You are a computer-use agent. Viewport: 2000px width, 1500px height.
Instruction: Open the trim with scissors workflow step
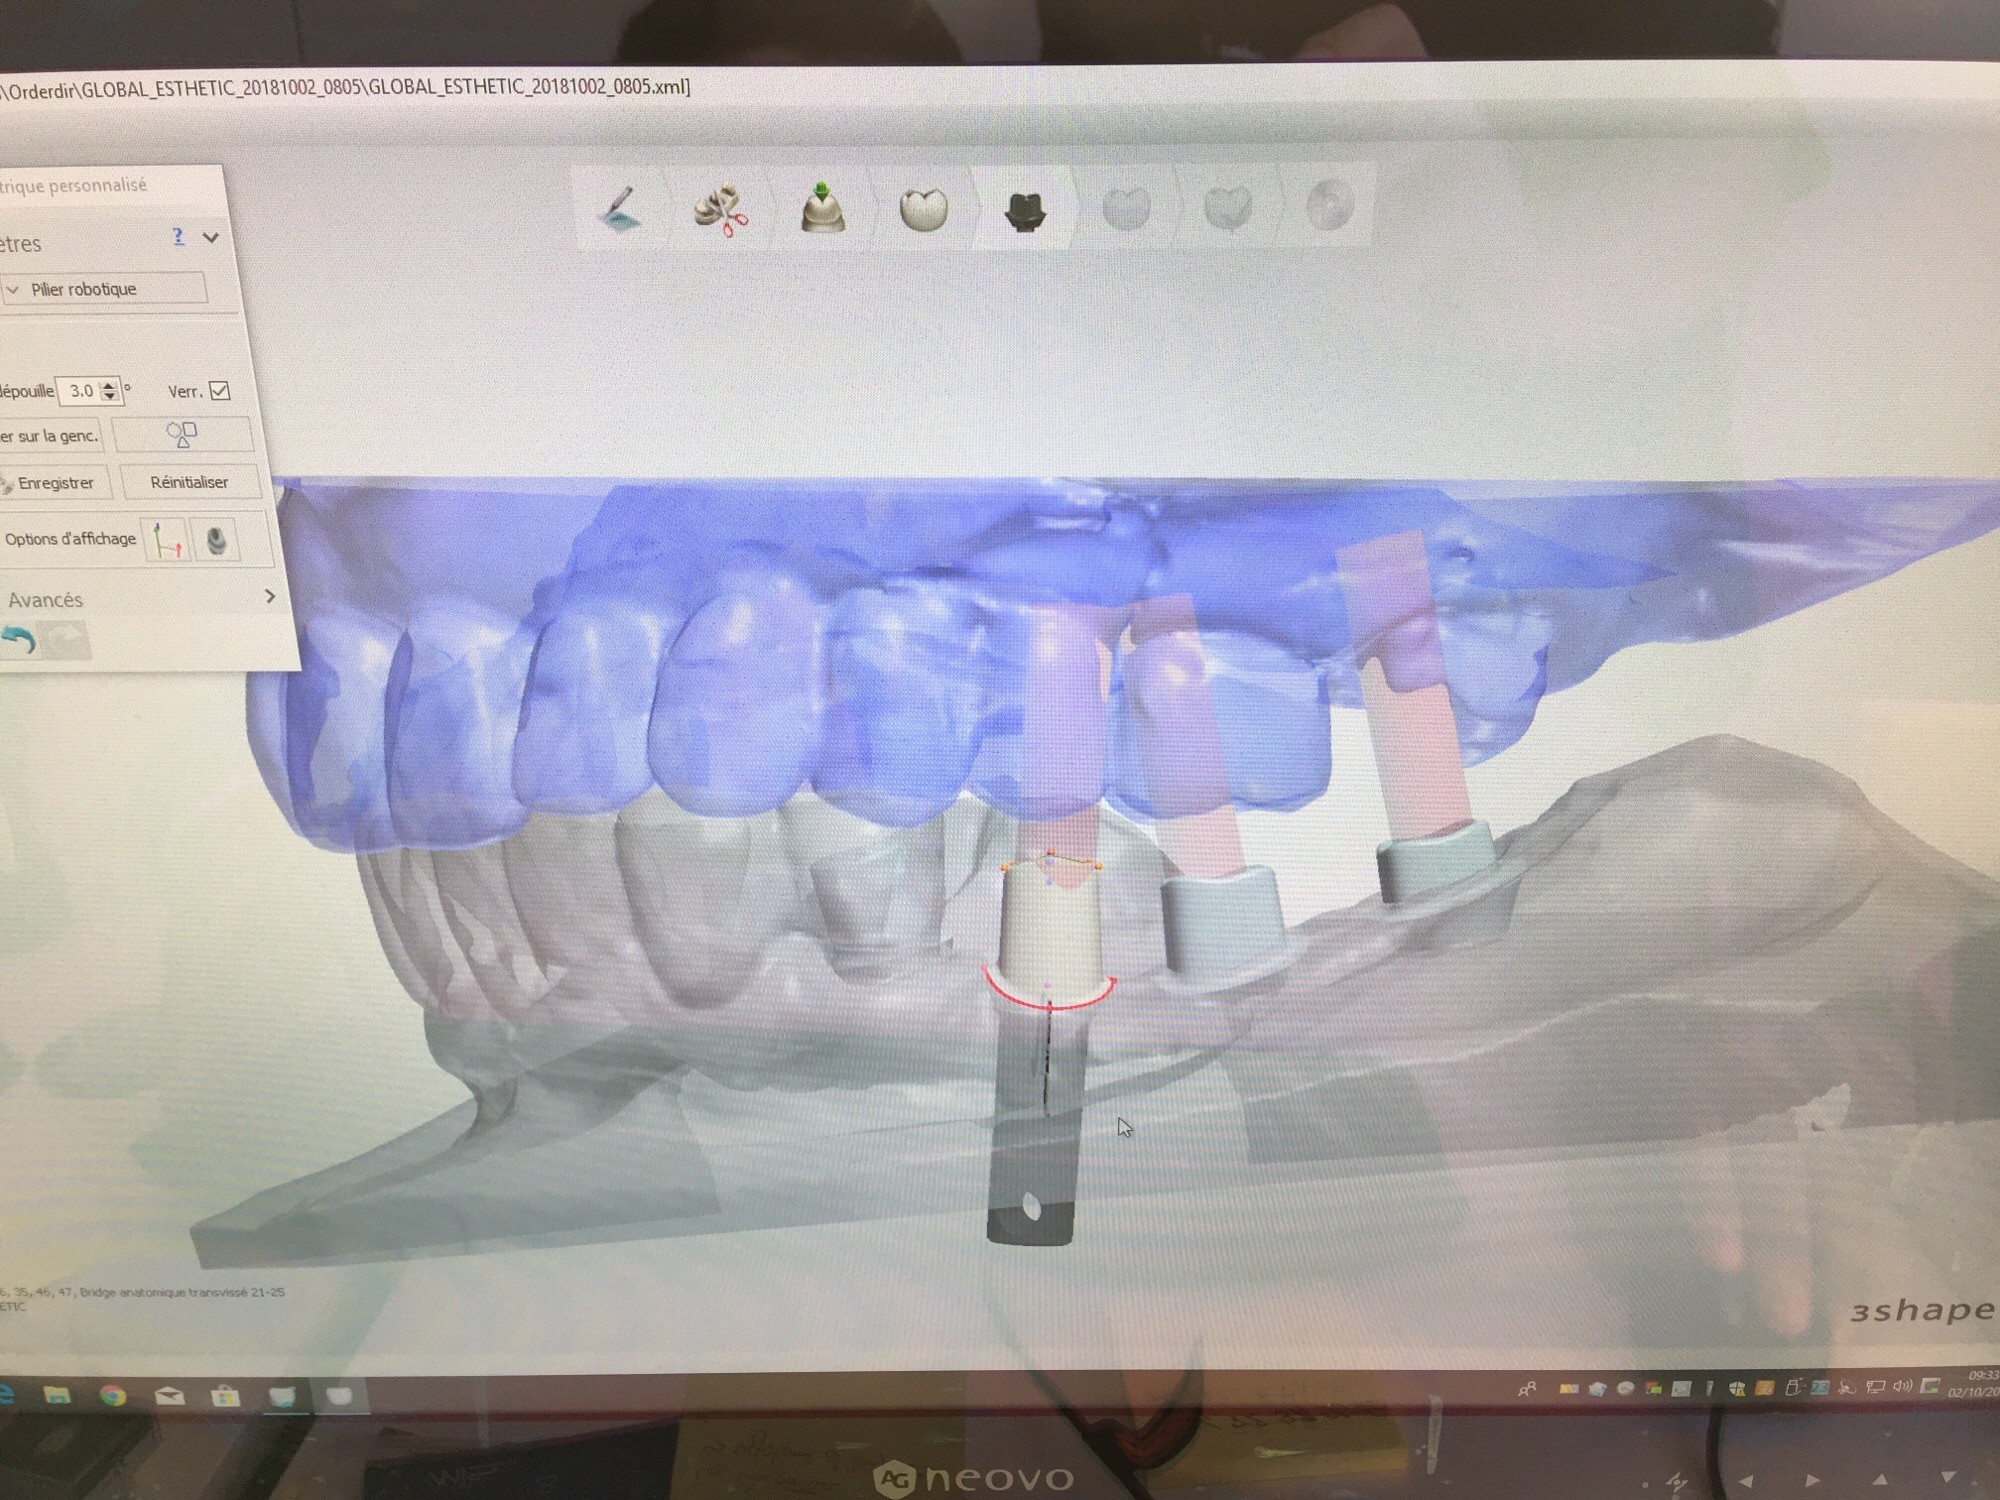click(721, 210)
